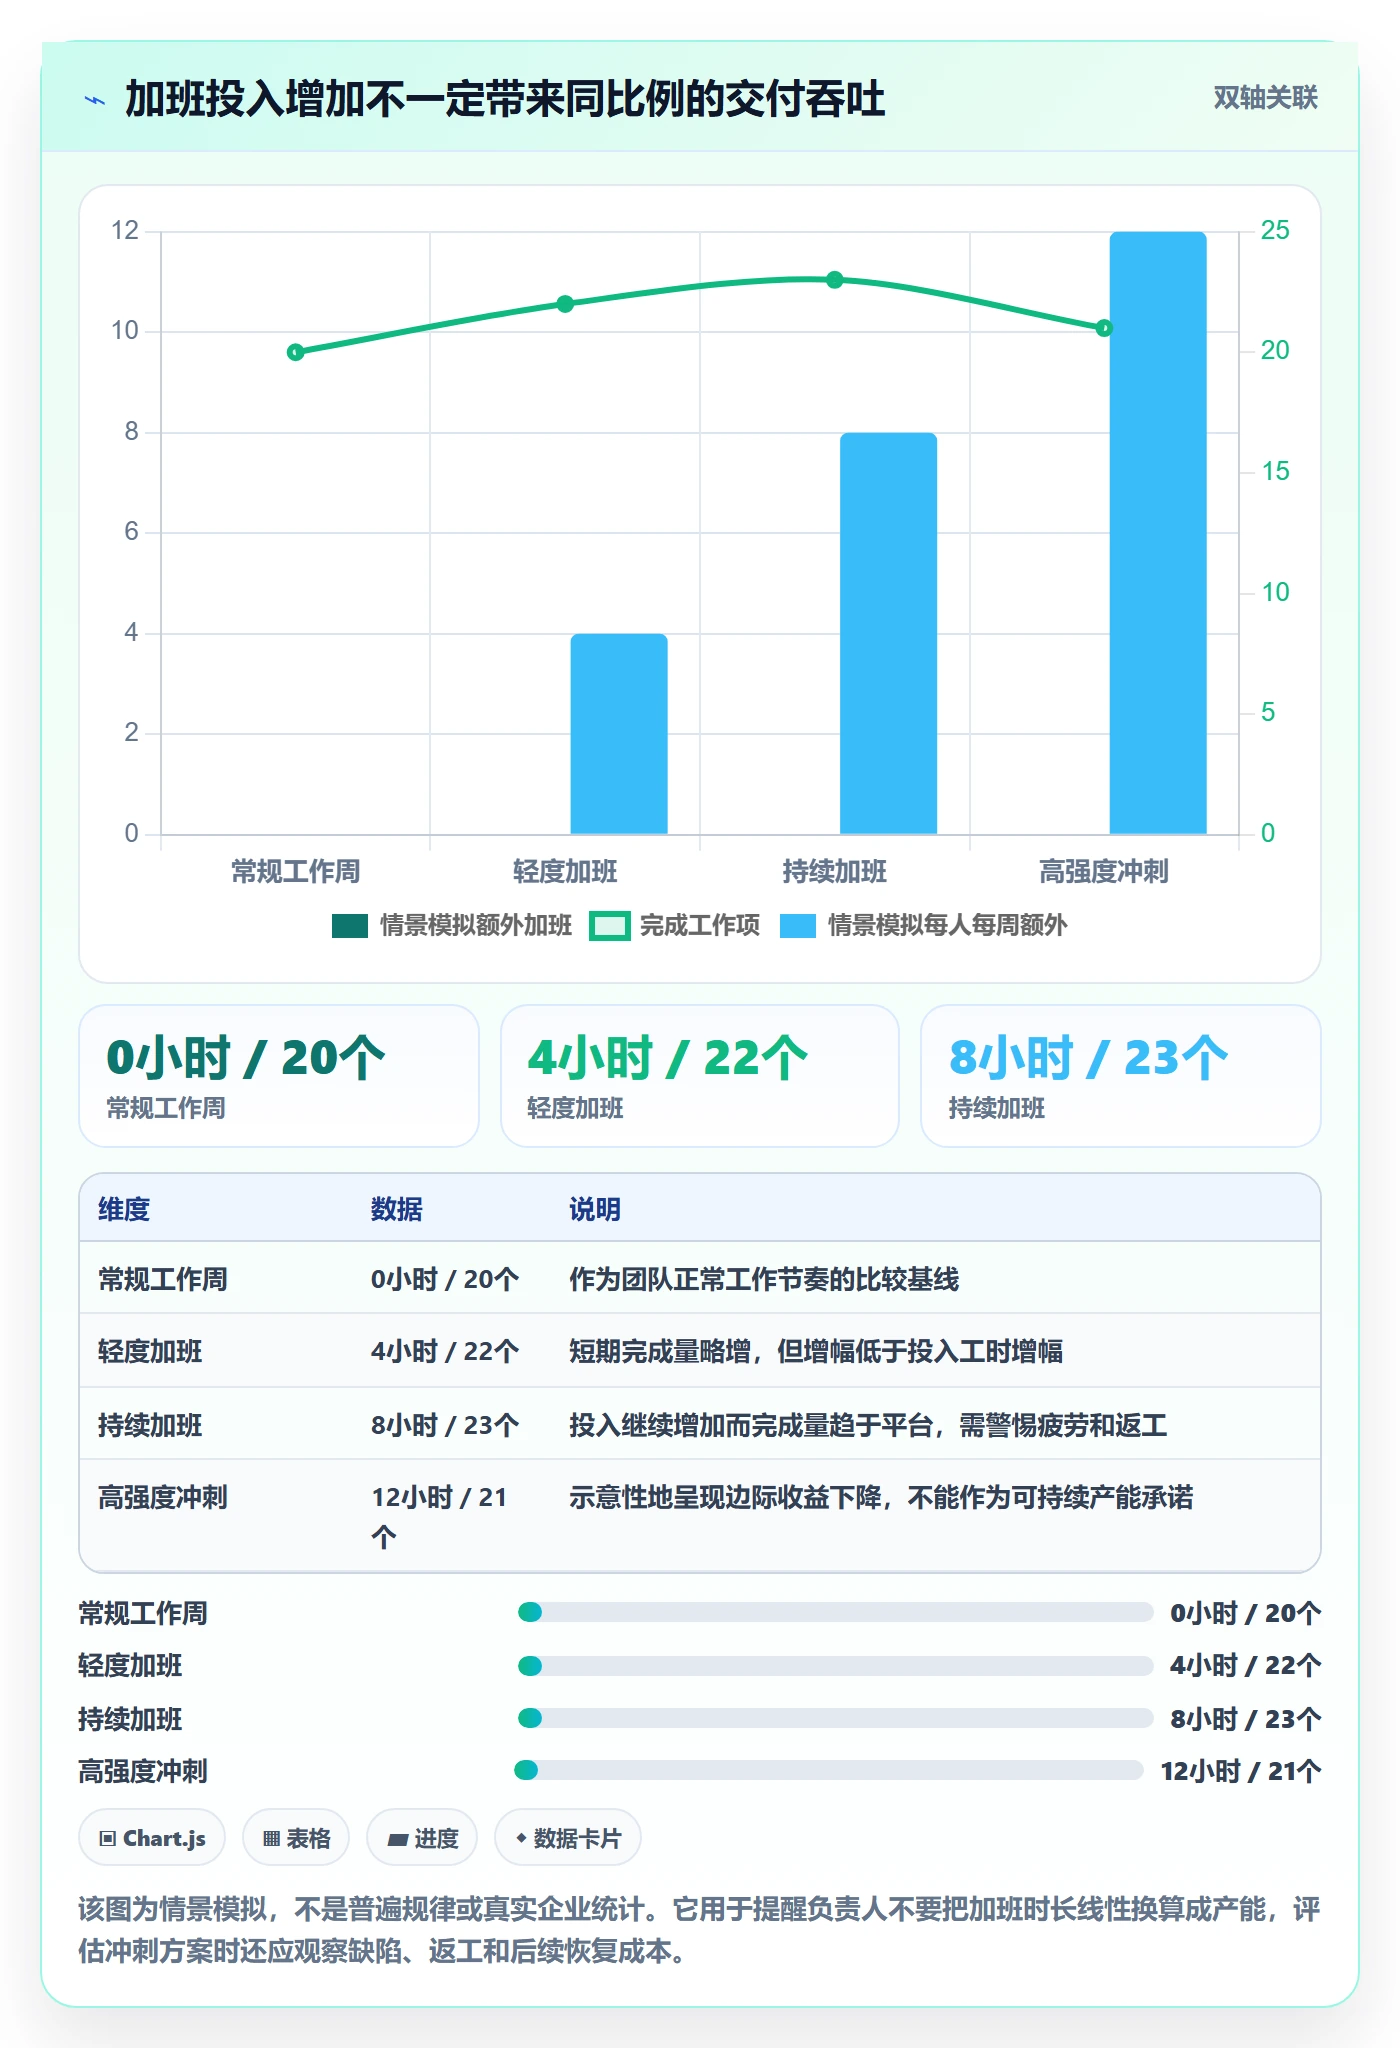Viewport: 1400px width, 2048px height.
Task: Click the 数据 column header
Action: click(x=397, y=1209)
